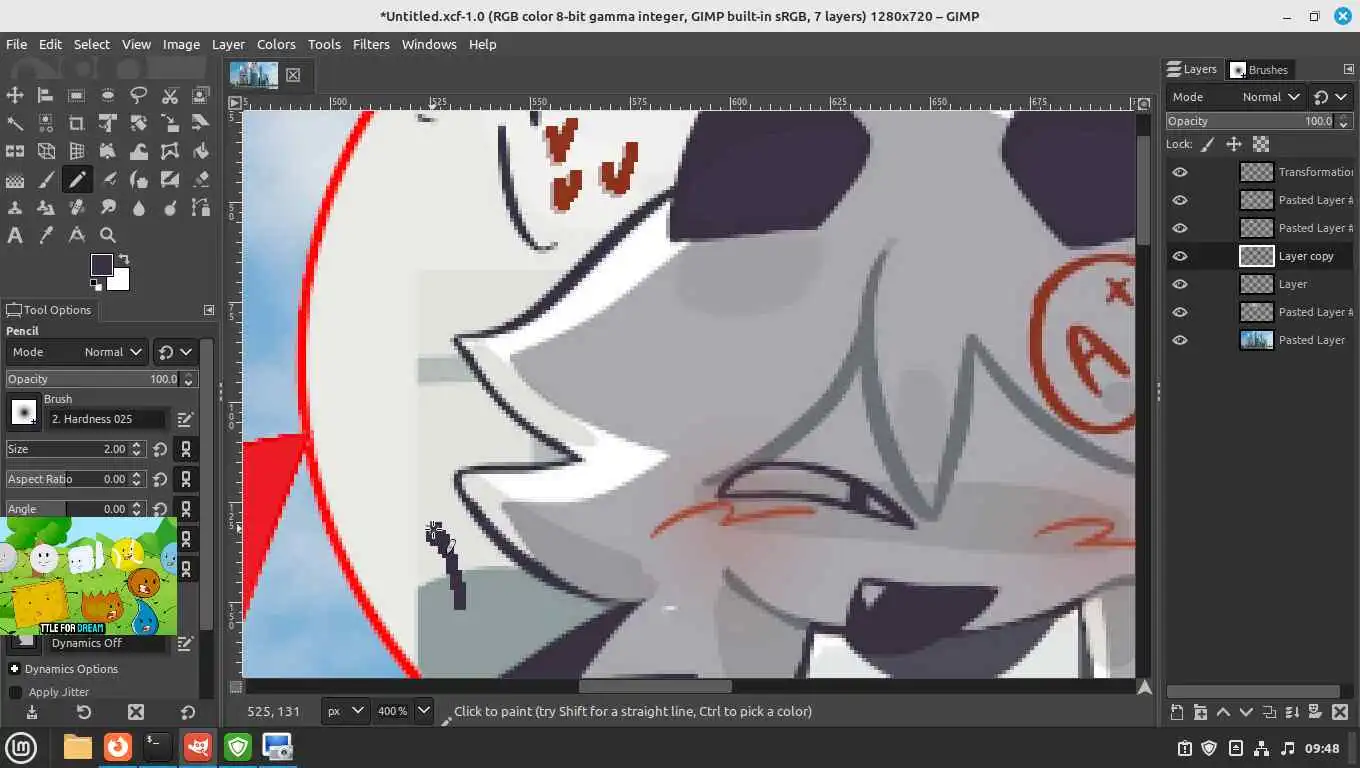Screen dimensions: 1360x768
Task: Enable the Apply Jitter checkbox
Action: tap(15, 692)
